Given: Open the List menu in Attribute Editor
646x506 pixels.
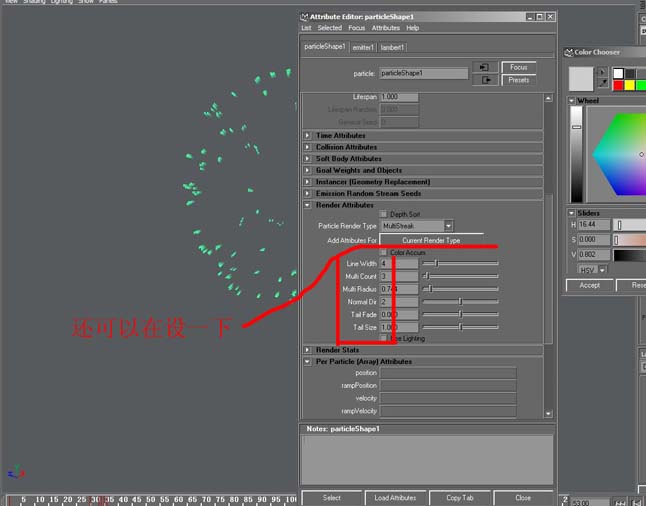Looking at the screenshot, I should [306, 28].
